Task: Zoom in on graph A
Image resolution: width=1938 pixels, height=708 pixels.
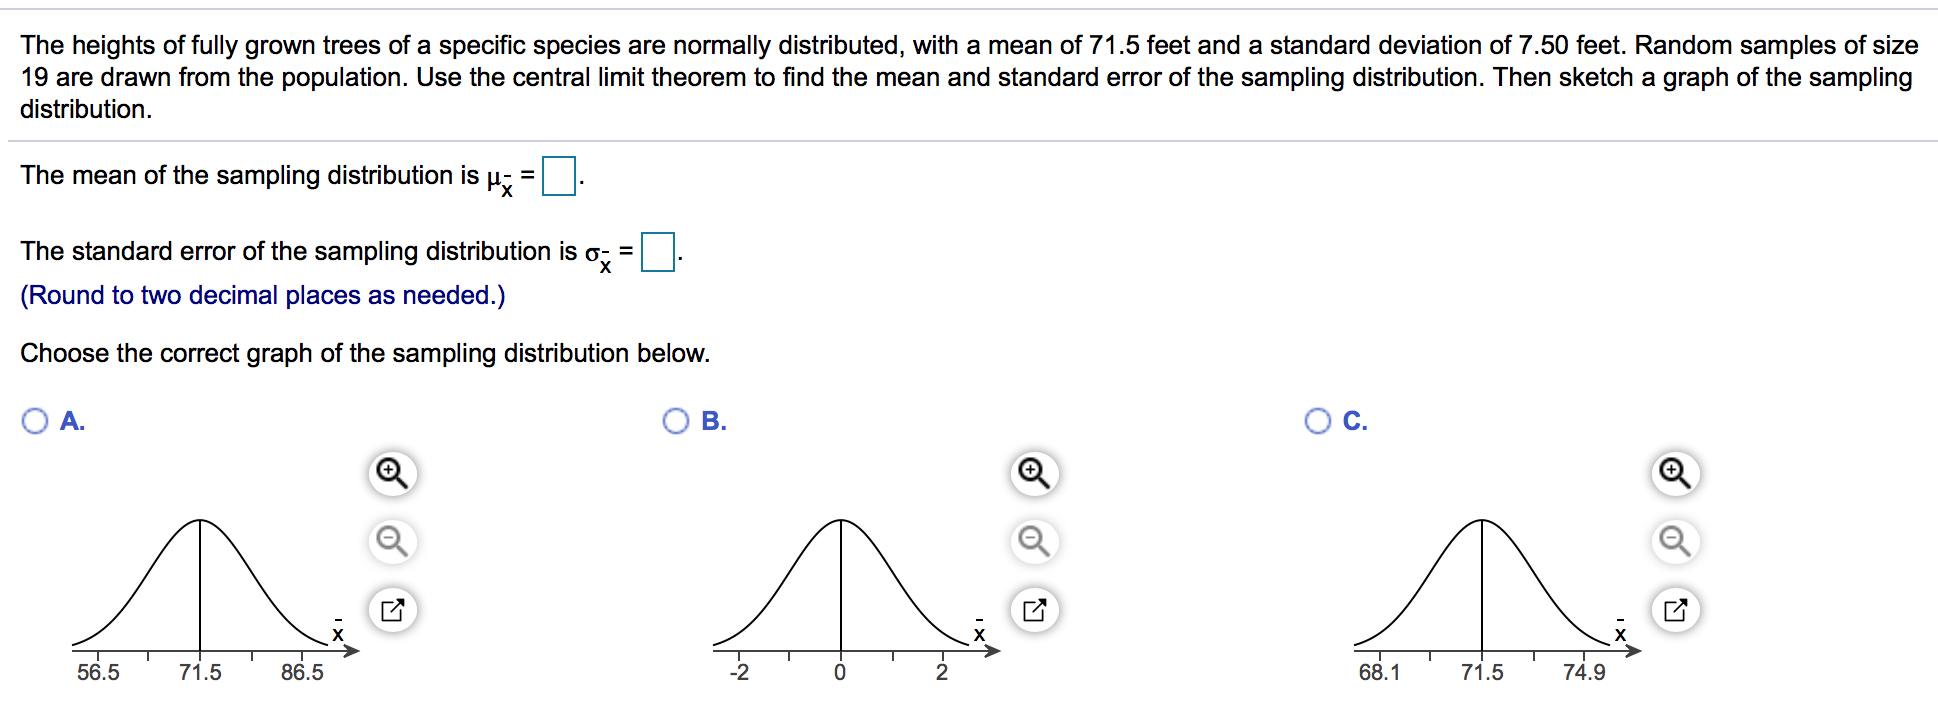Action: coord(392,473)
